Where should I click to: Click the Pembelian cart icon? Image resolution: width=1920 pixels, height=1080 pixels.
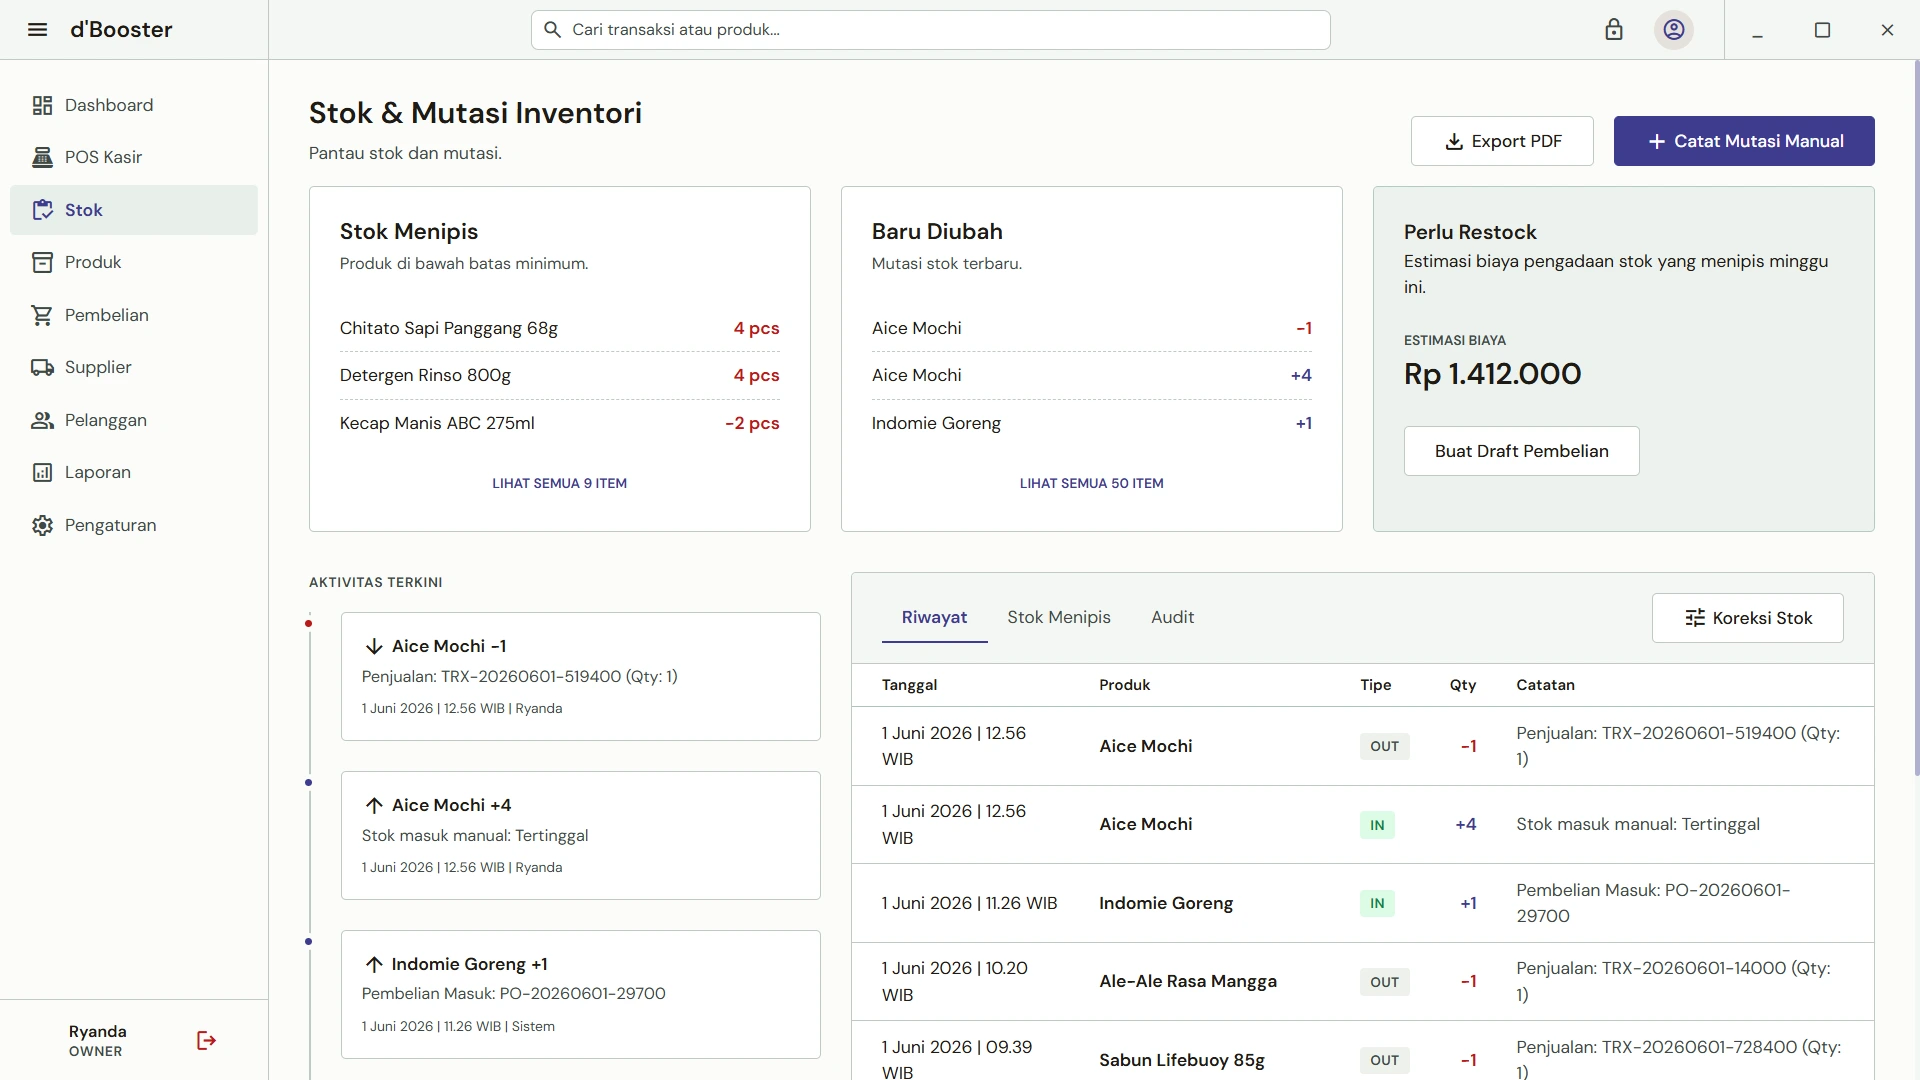tap(42, 315)
